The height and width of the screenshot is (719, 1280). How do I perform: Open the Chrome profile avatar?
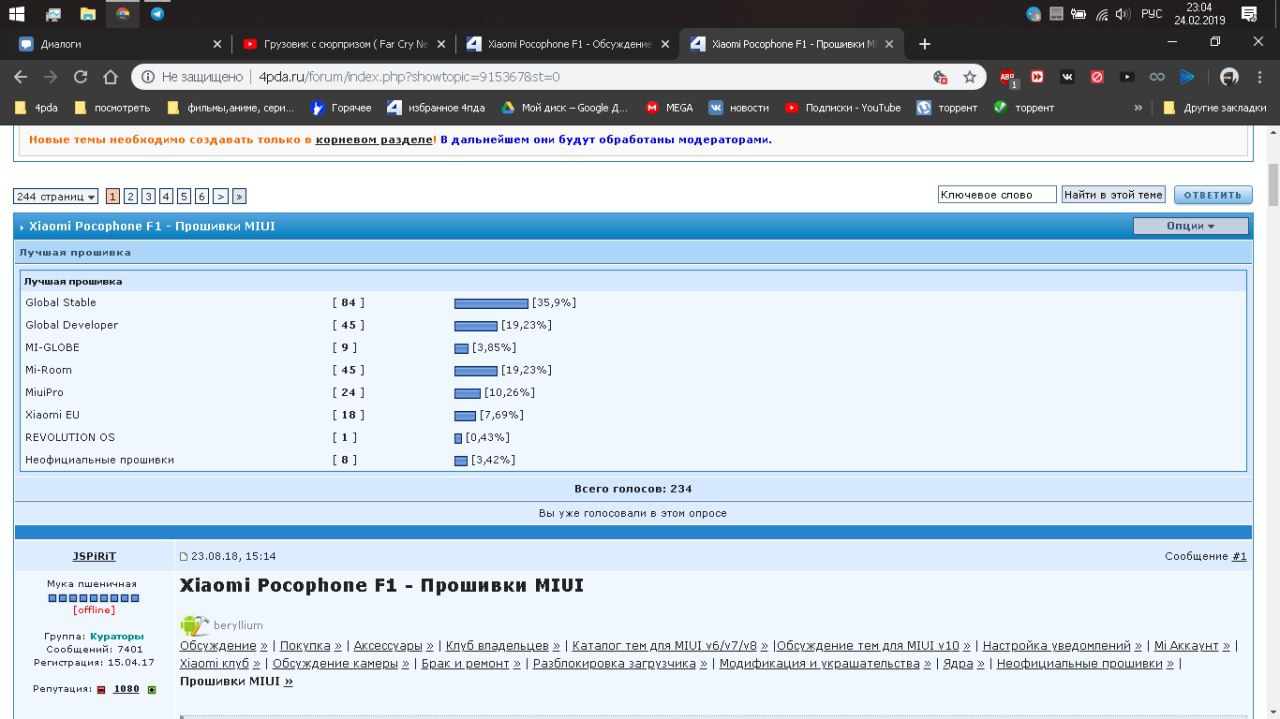tap(1229, 77)
